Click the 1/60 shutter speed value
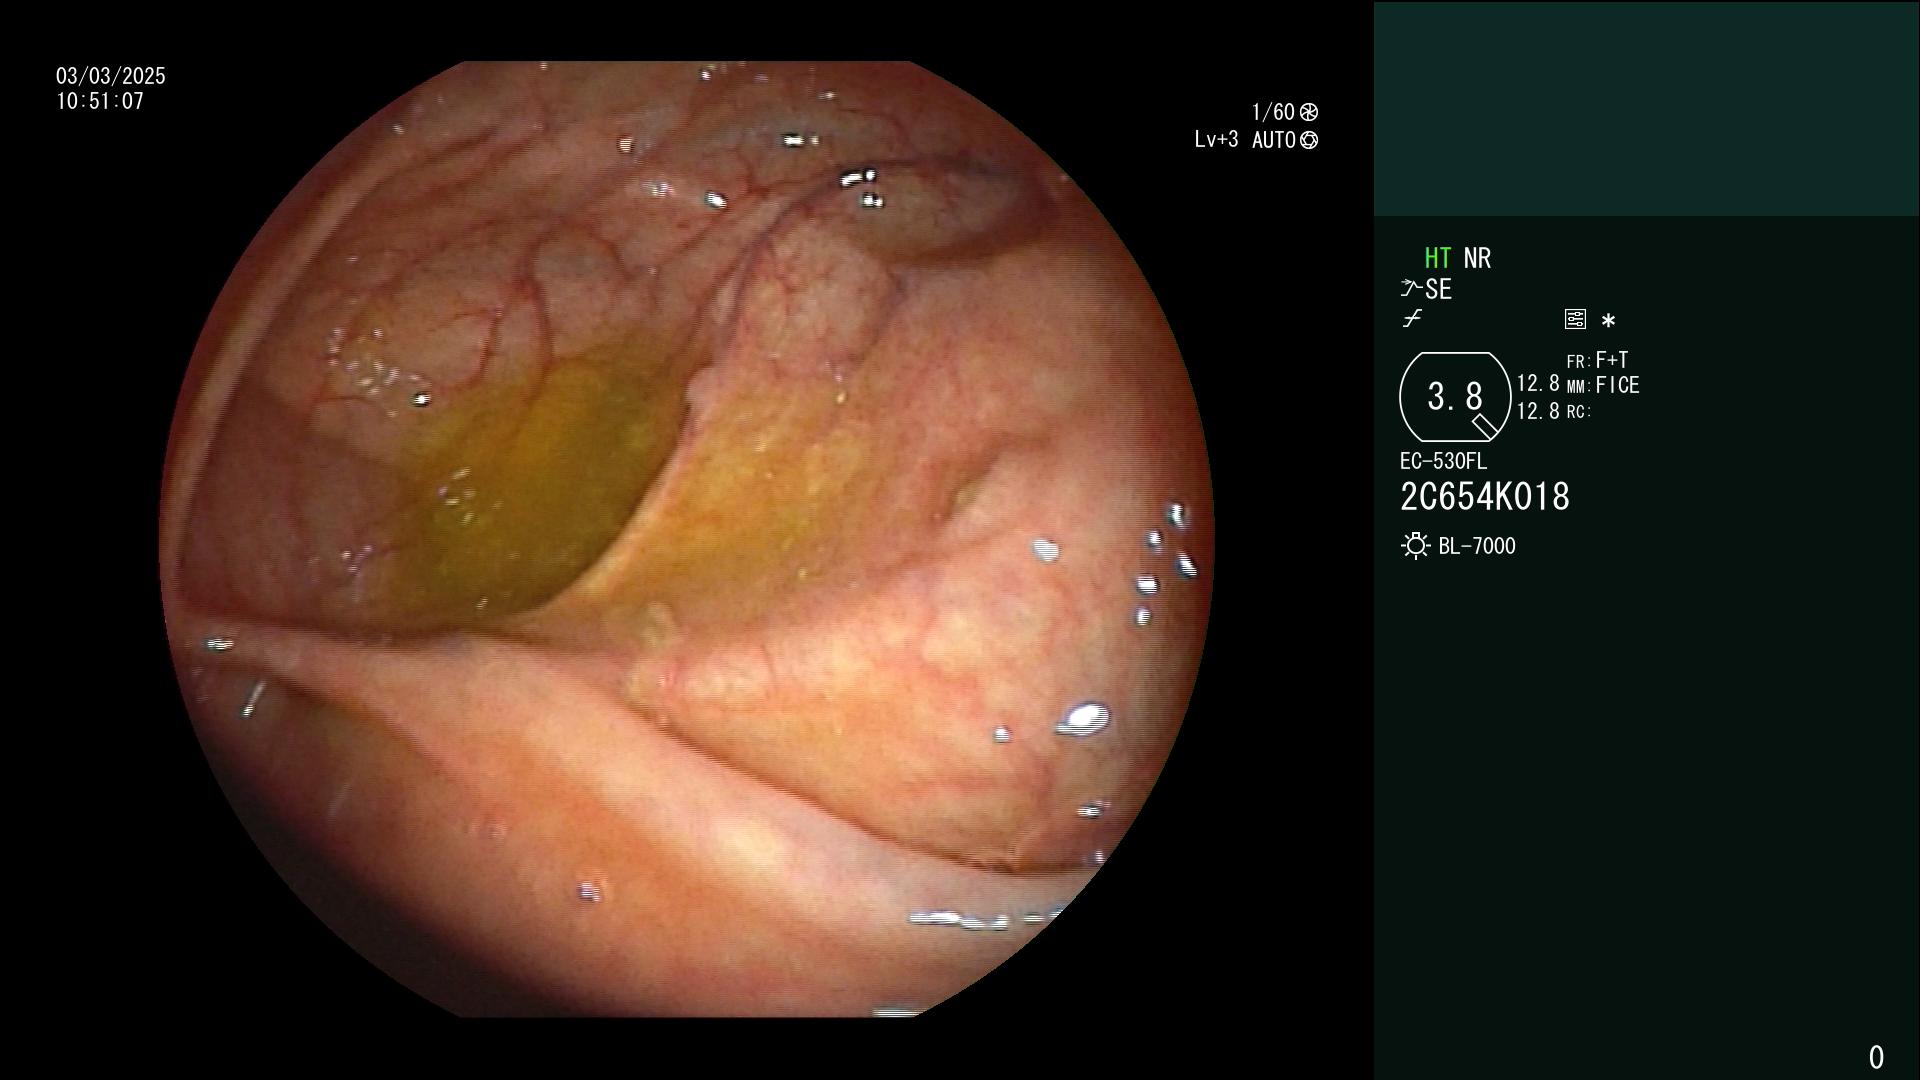Image resolution: width=1920 pixels, height=1080 pixels. [x=1273, y=112]
